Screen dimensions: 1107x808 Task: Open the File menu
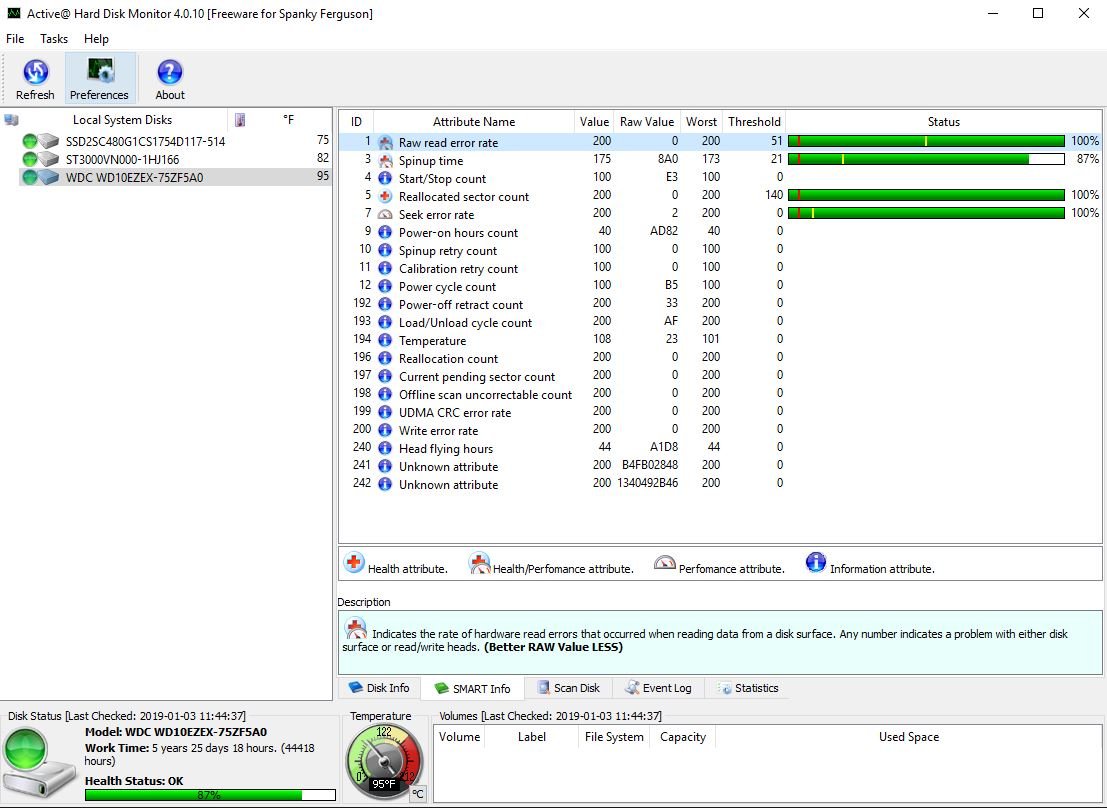15,39
